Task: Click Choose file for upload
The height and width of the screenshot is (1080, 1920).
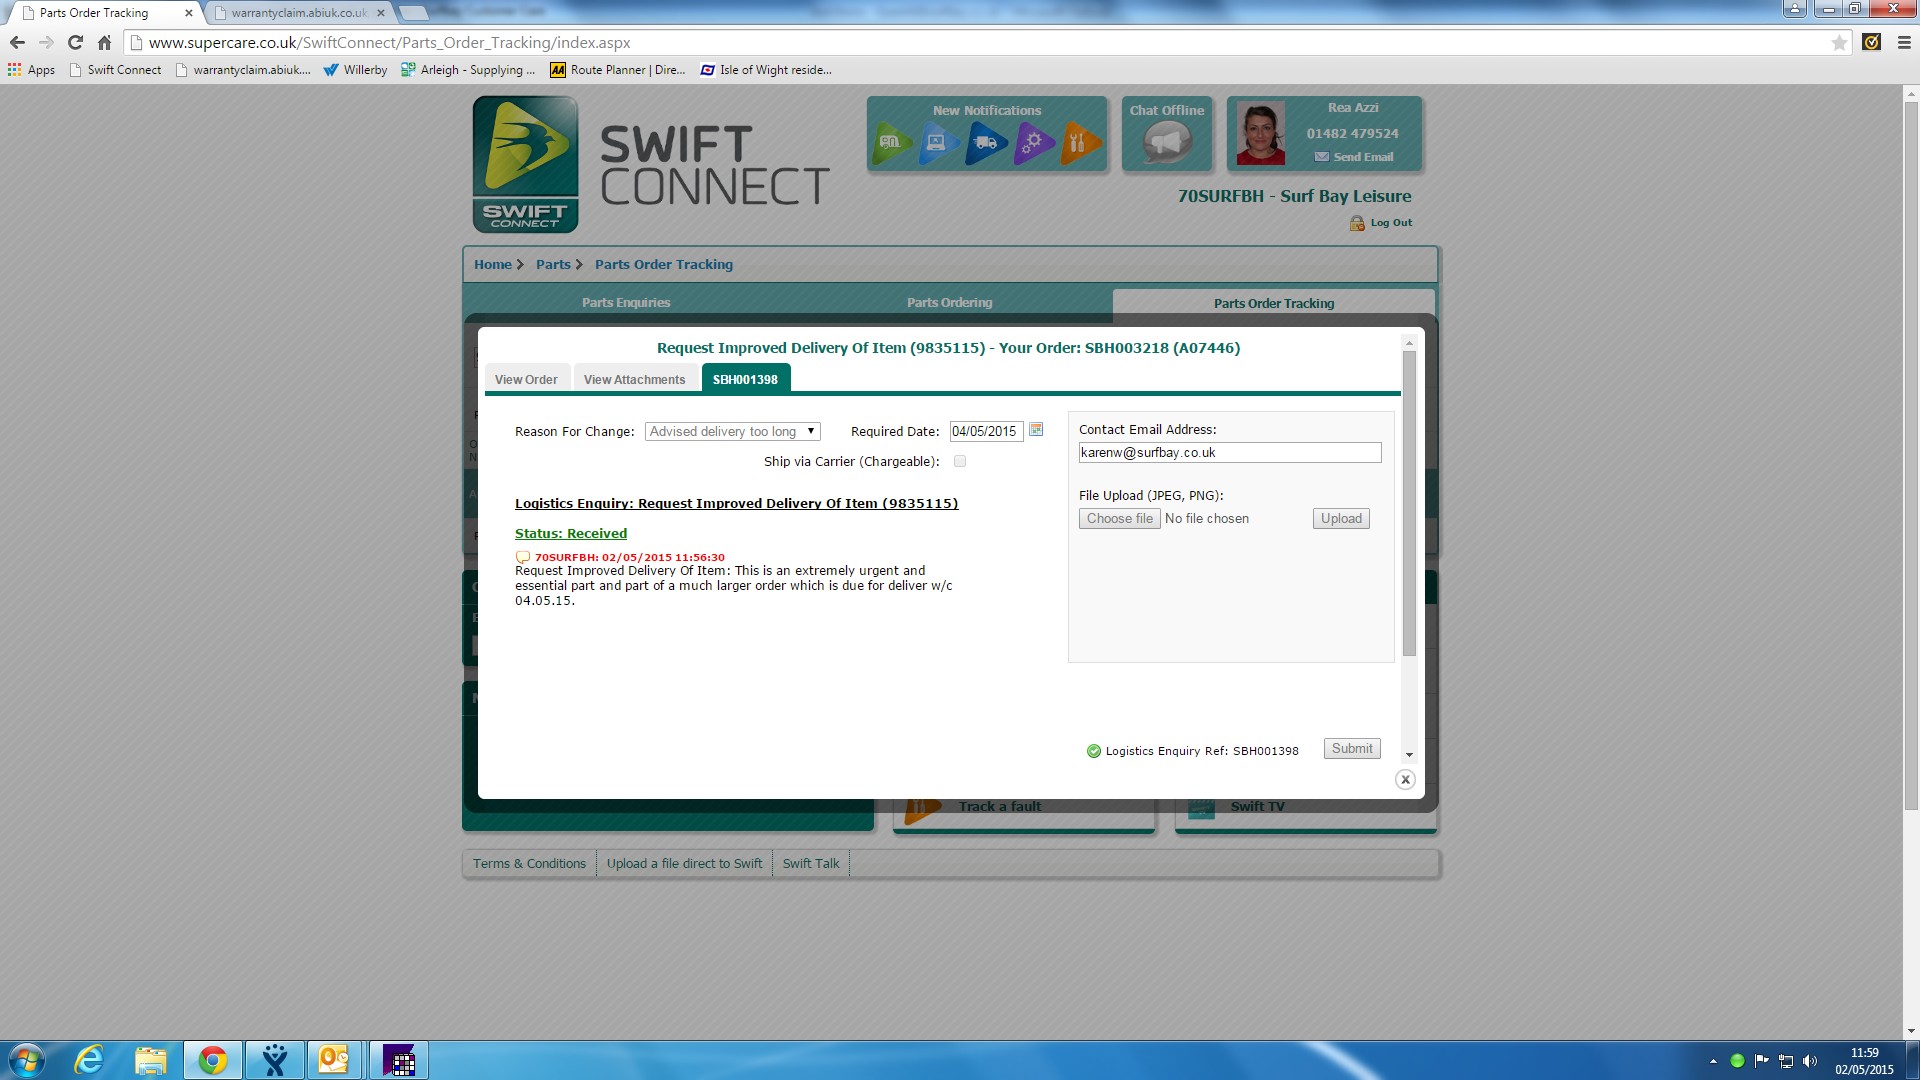Action: click(x=1119, y=519)
